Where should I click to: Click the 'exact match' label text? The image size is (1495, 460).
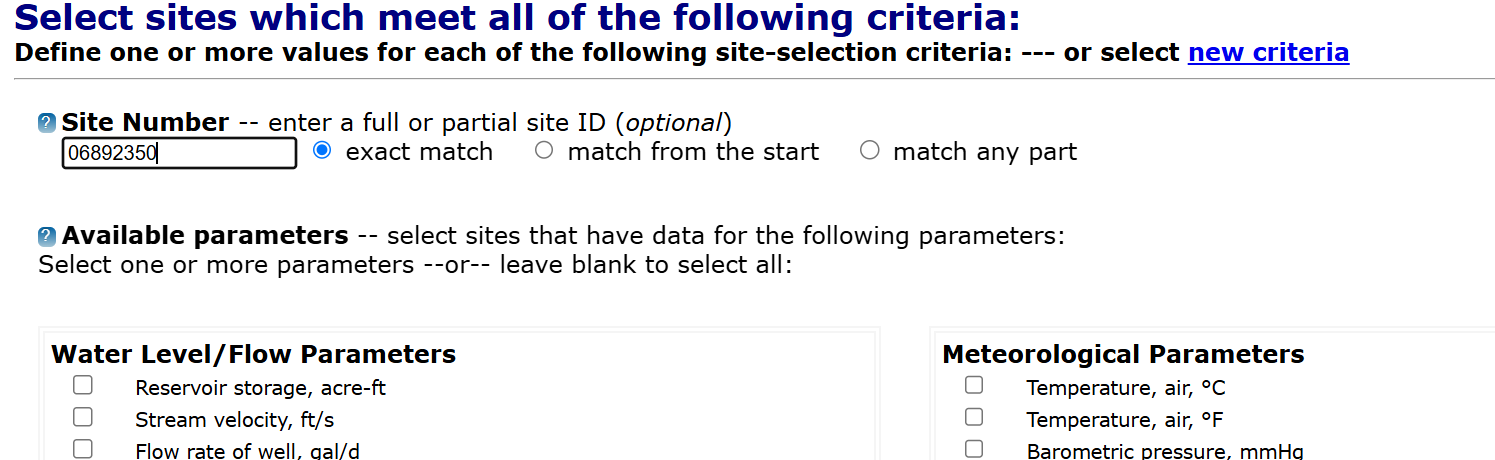tap(419, 152)
